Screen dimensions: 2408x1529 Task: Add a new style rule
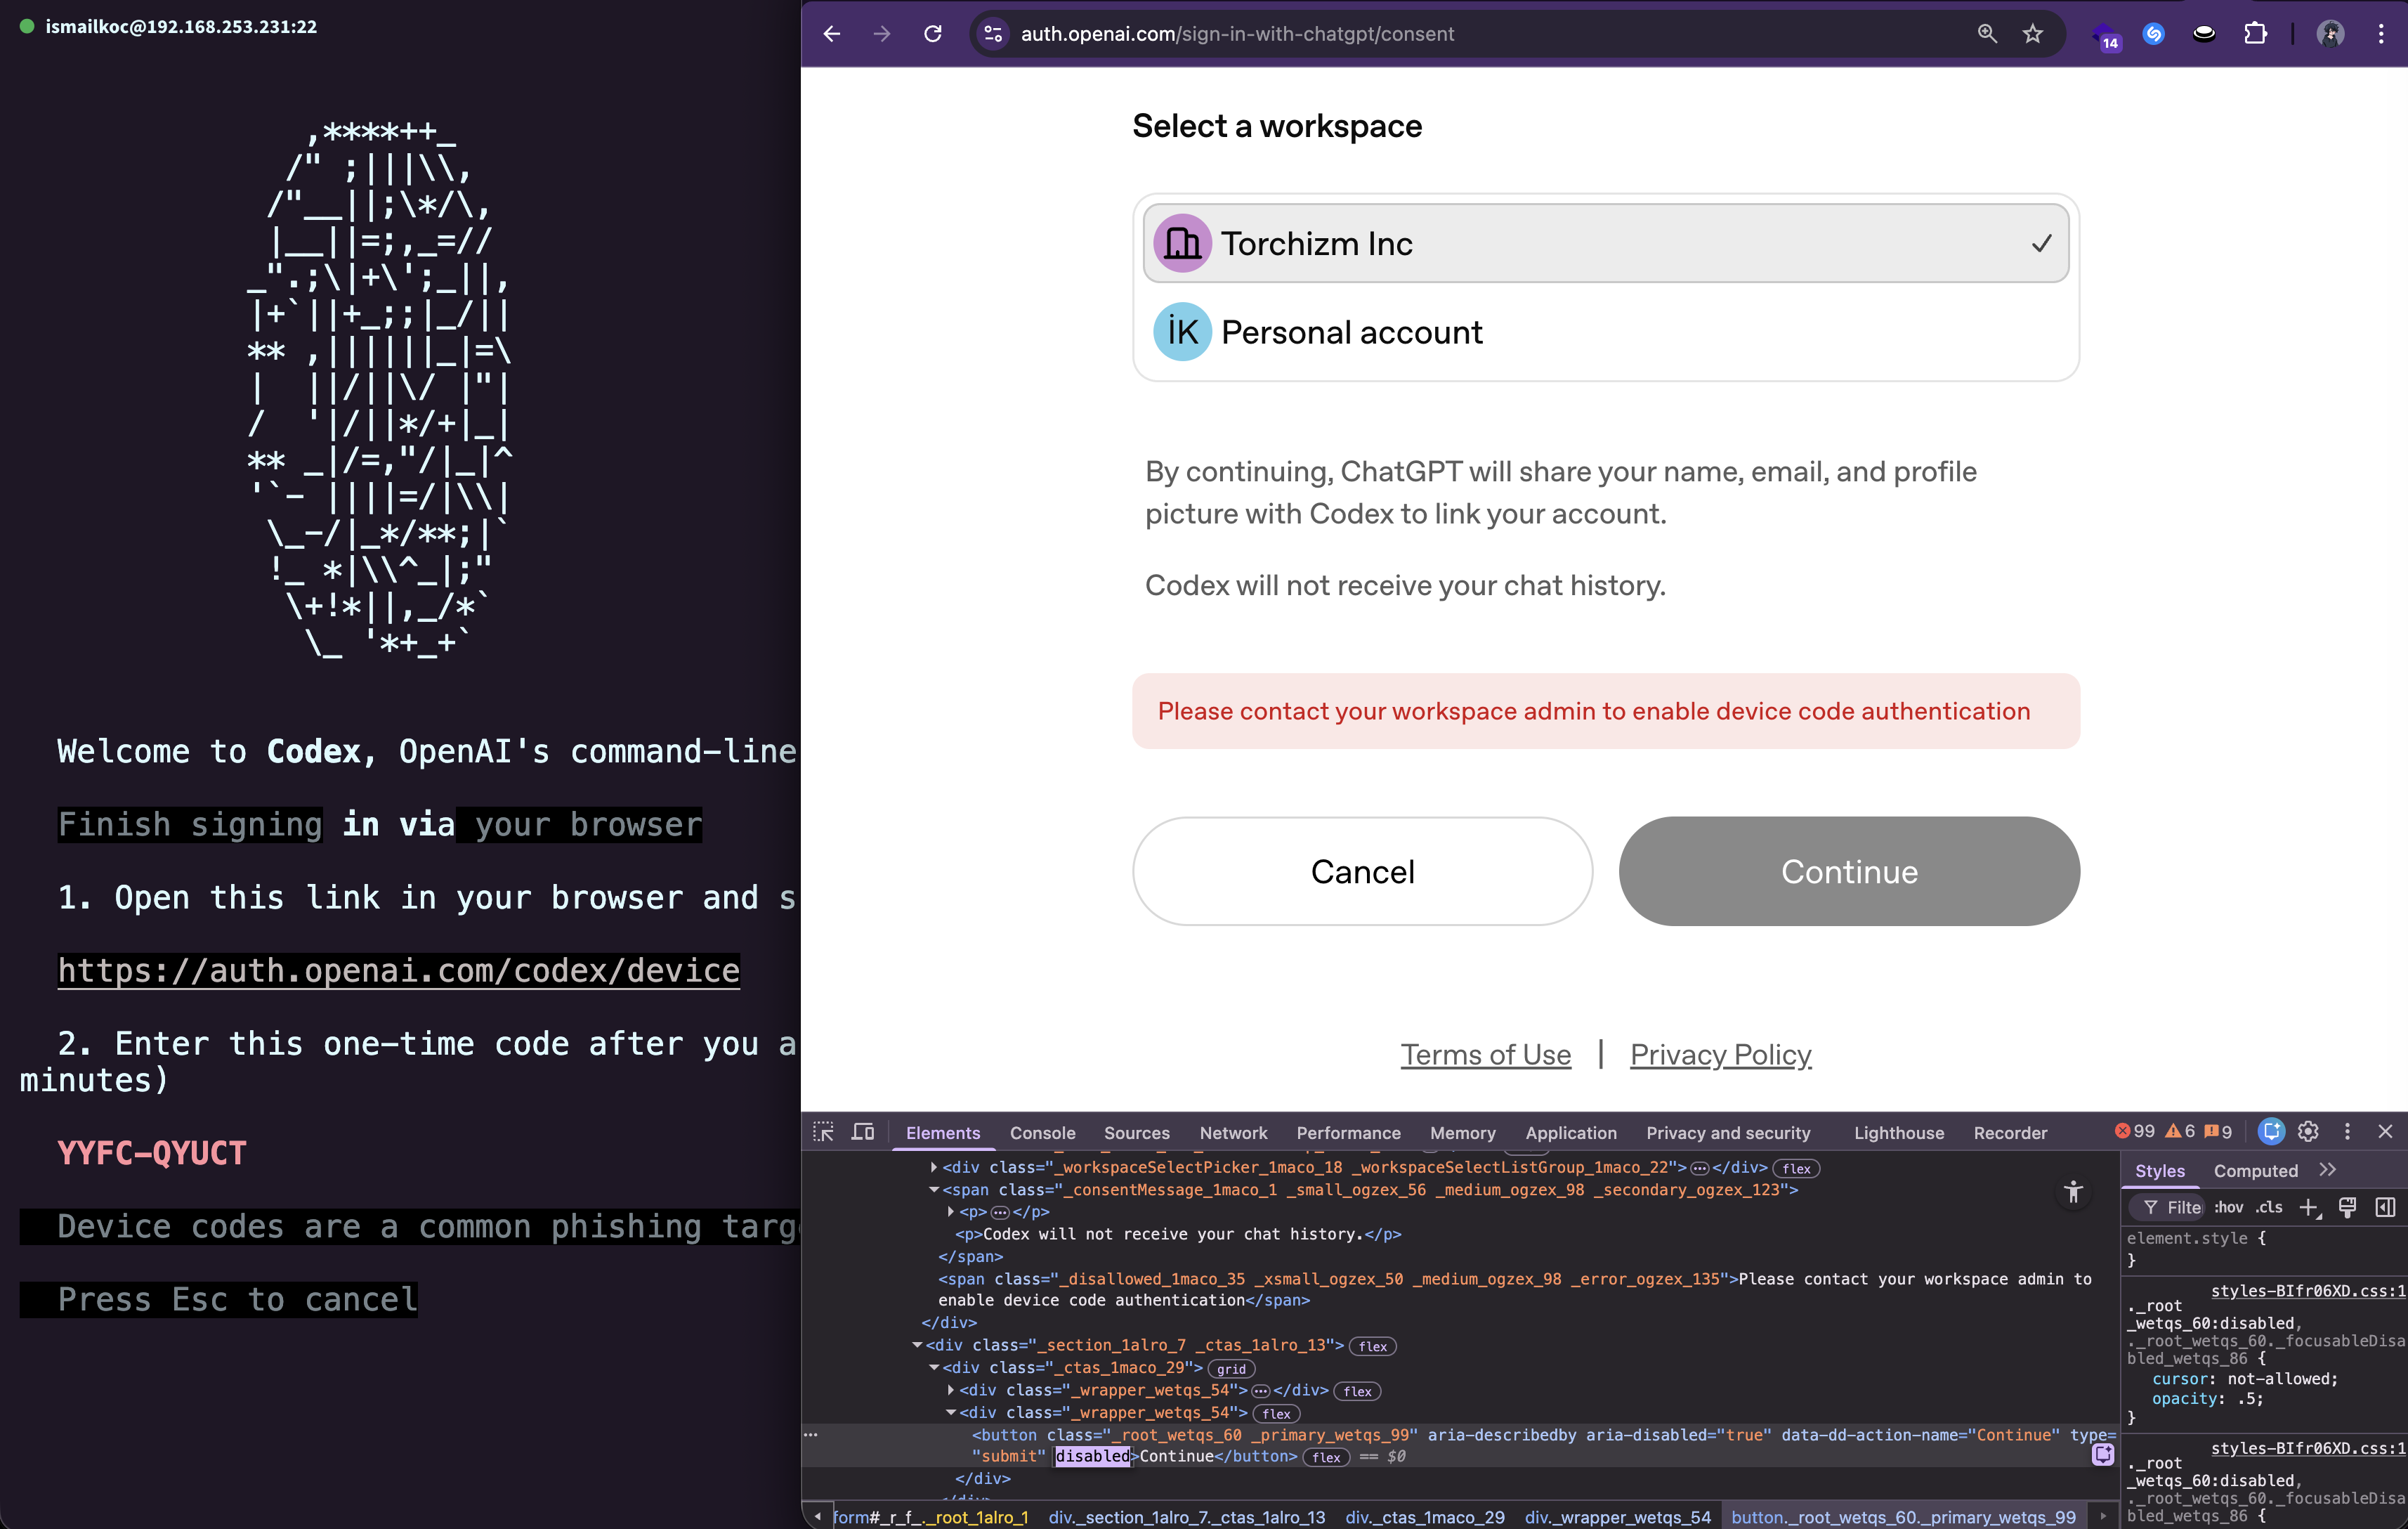point(2309,1208)
